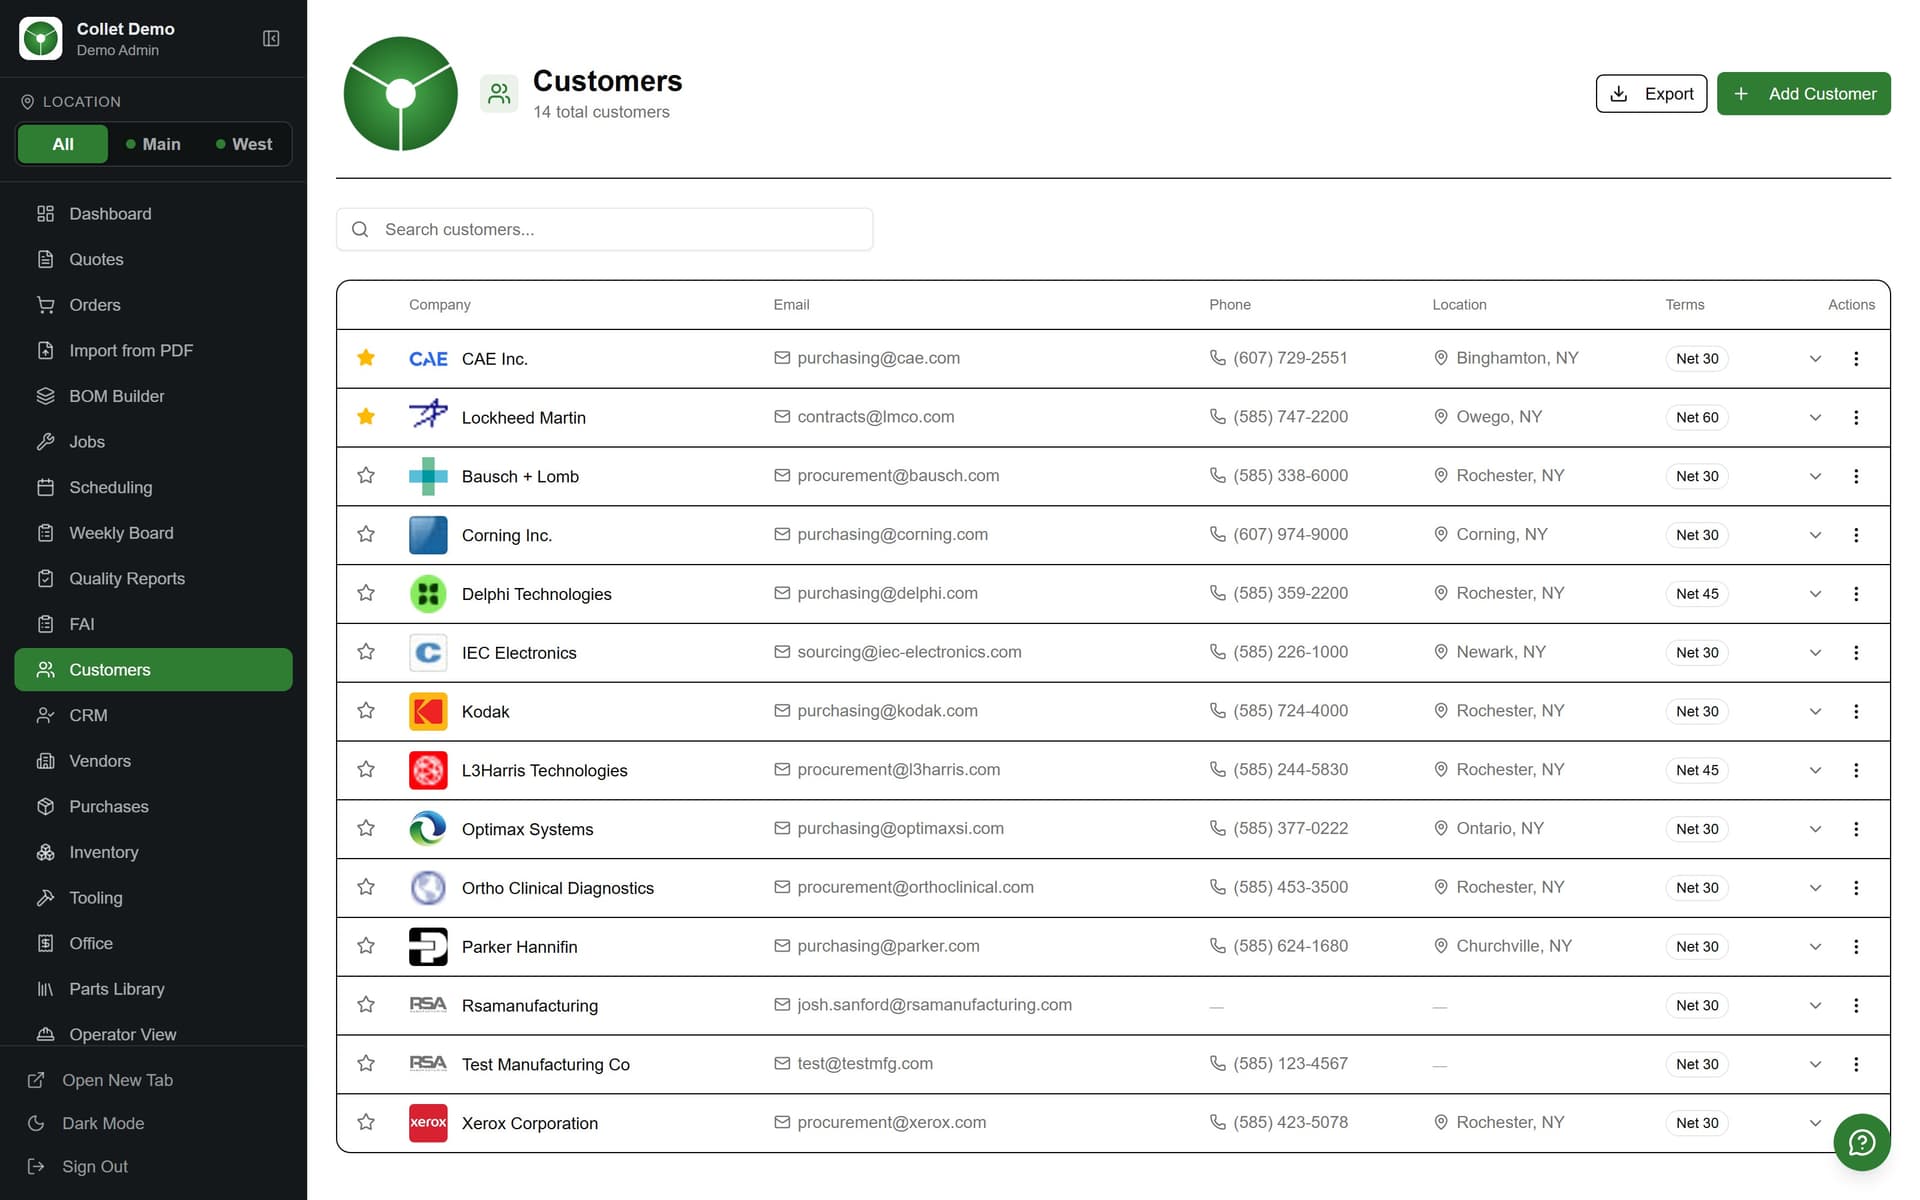
Task: Click location pin beside Binghamton, NY
Action: coord(1441,358)
